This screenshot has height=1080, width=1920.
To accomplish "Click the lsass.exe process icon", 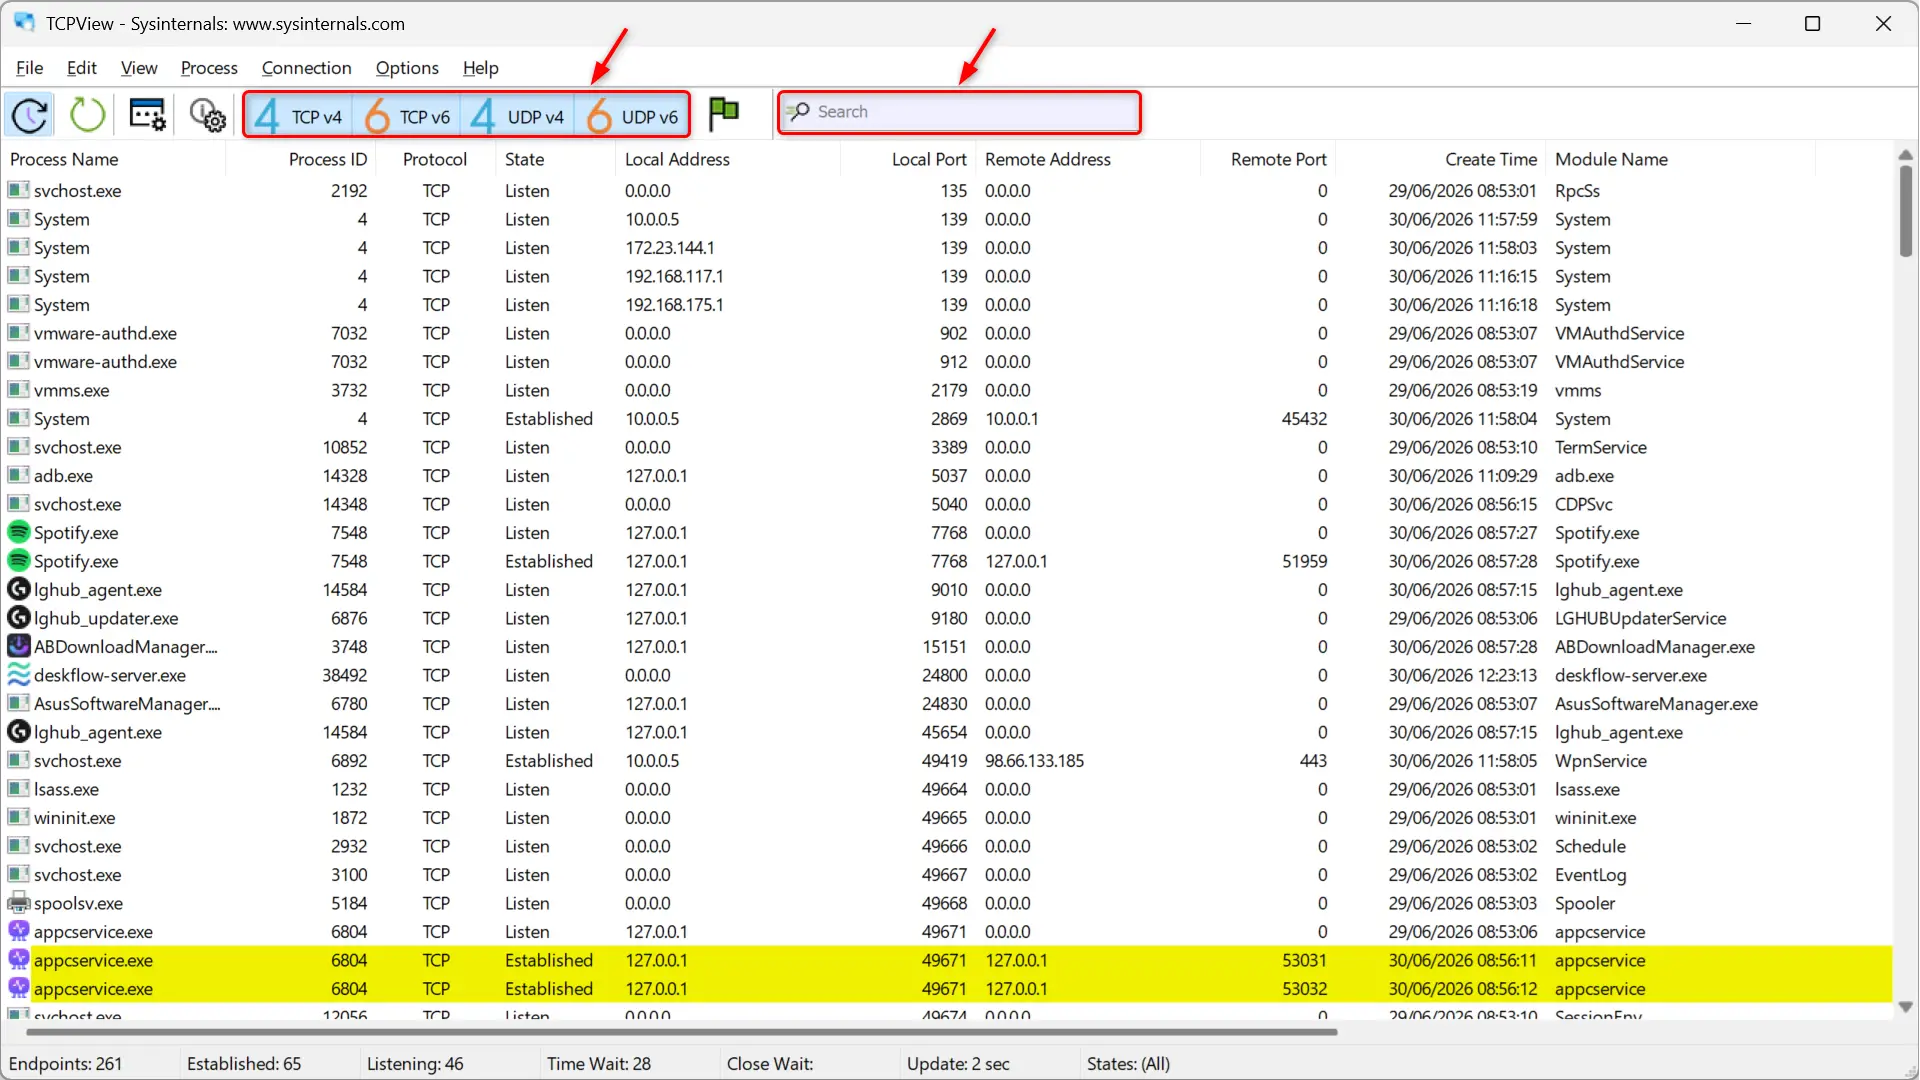I will [x=18, y=788].
